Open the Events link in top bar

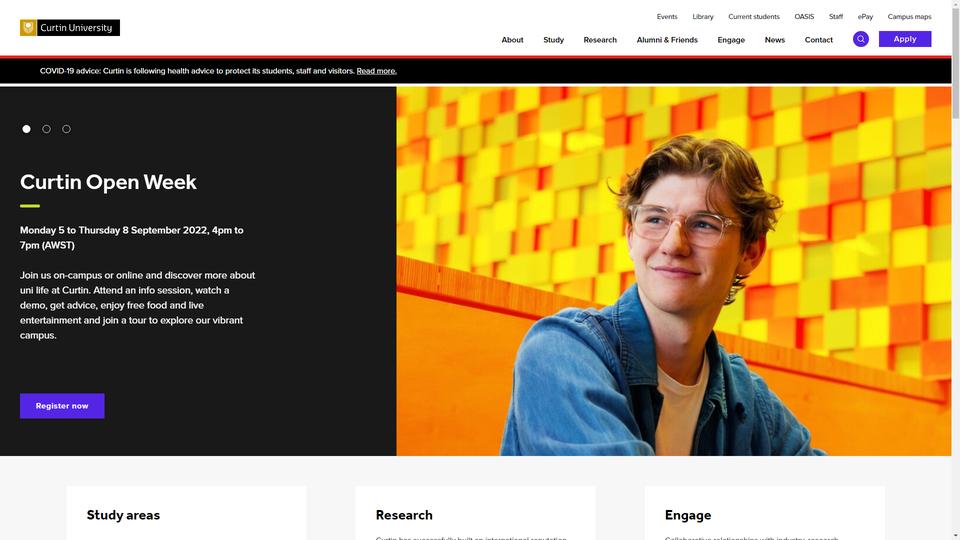(667, 17)
